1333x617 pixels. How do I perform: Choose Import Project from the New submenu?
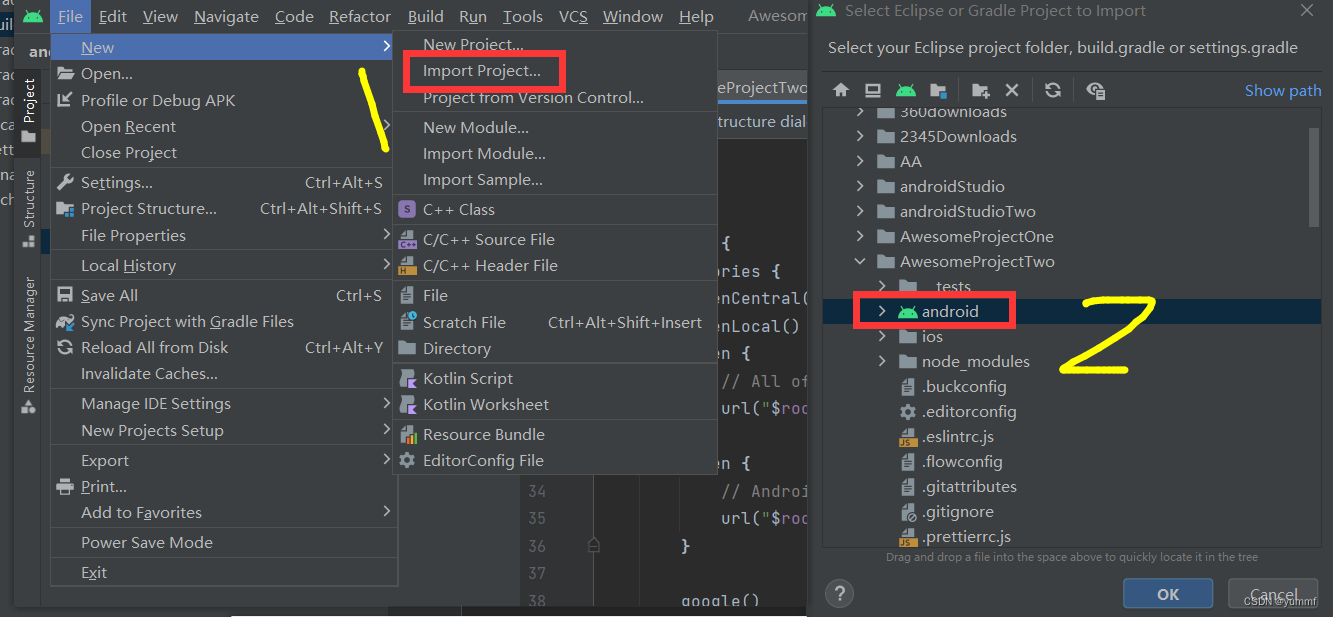click(482, 71)
